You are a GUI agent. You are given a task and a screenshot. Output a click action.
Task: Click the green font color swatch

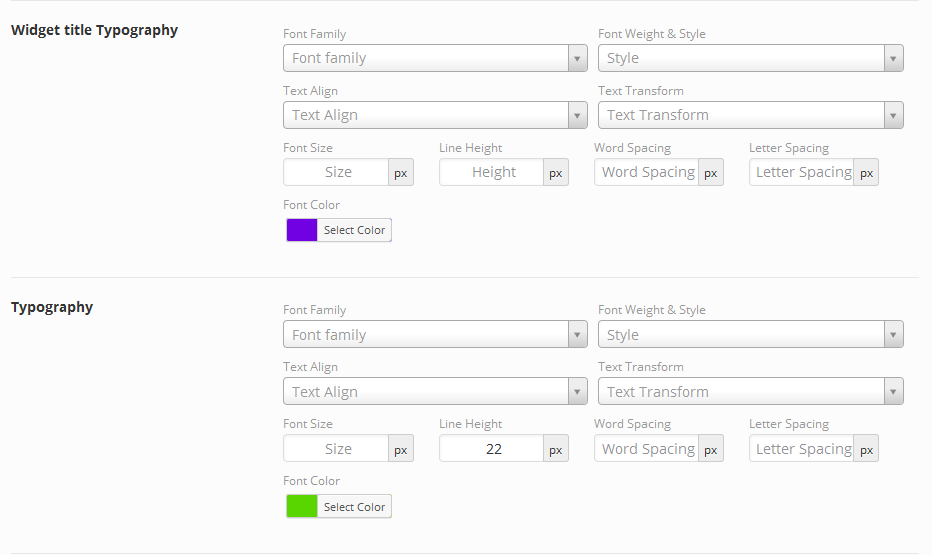pyautogui.click(x=302, y=506)
